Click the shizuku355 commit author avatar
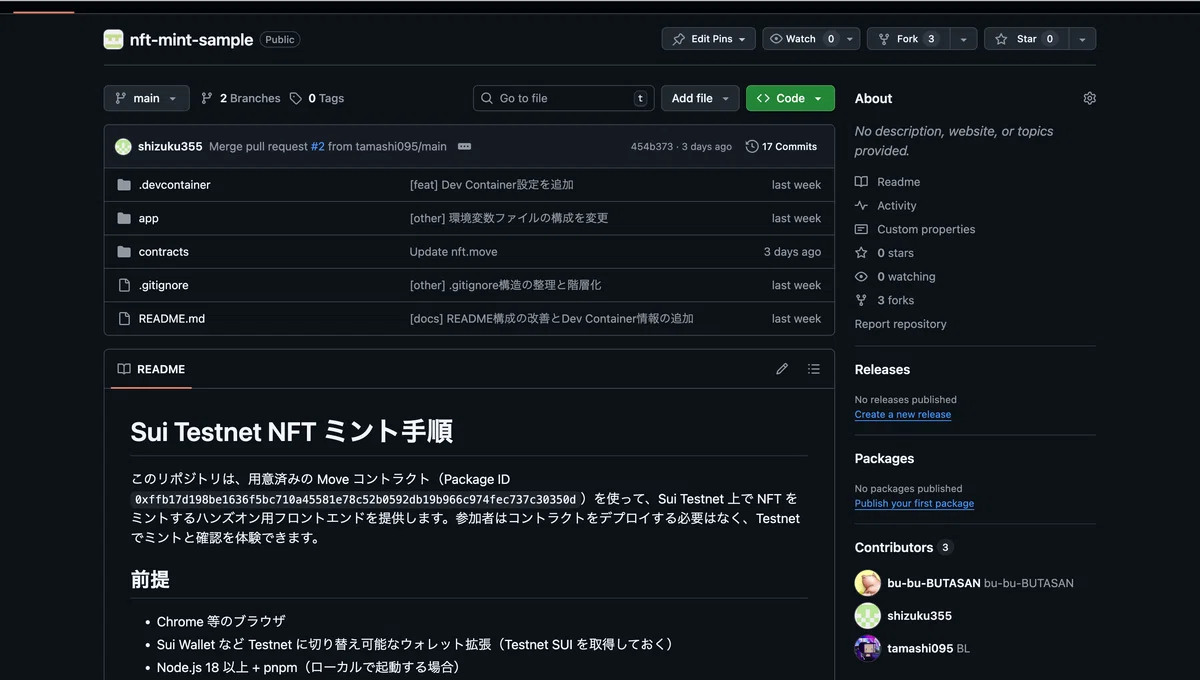Screen dimensions: 1200x680 [x=123, y=146]
